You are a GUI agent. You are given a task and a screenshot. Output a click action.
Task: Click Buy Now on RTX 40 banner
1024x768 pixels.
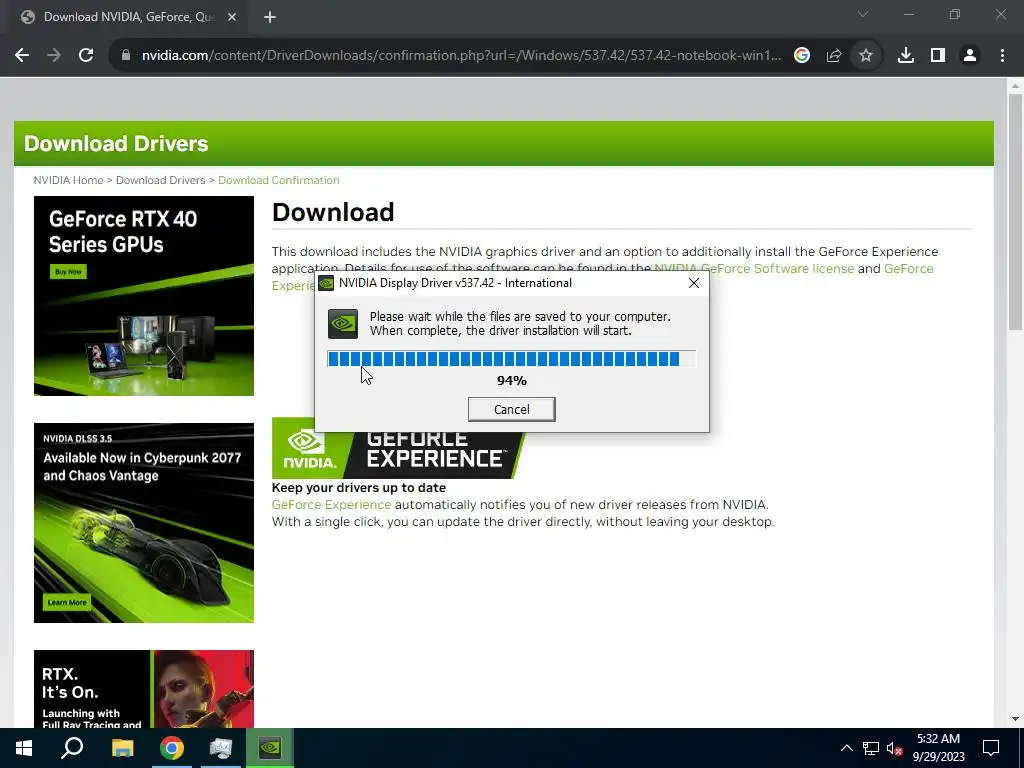(69, 272)
